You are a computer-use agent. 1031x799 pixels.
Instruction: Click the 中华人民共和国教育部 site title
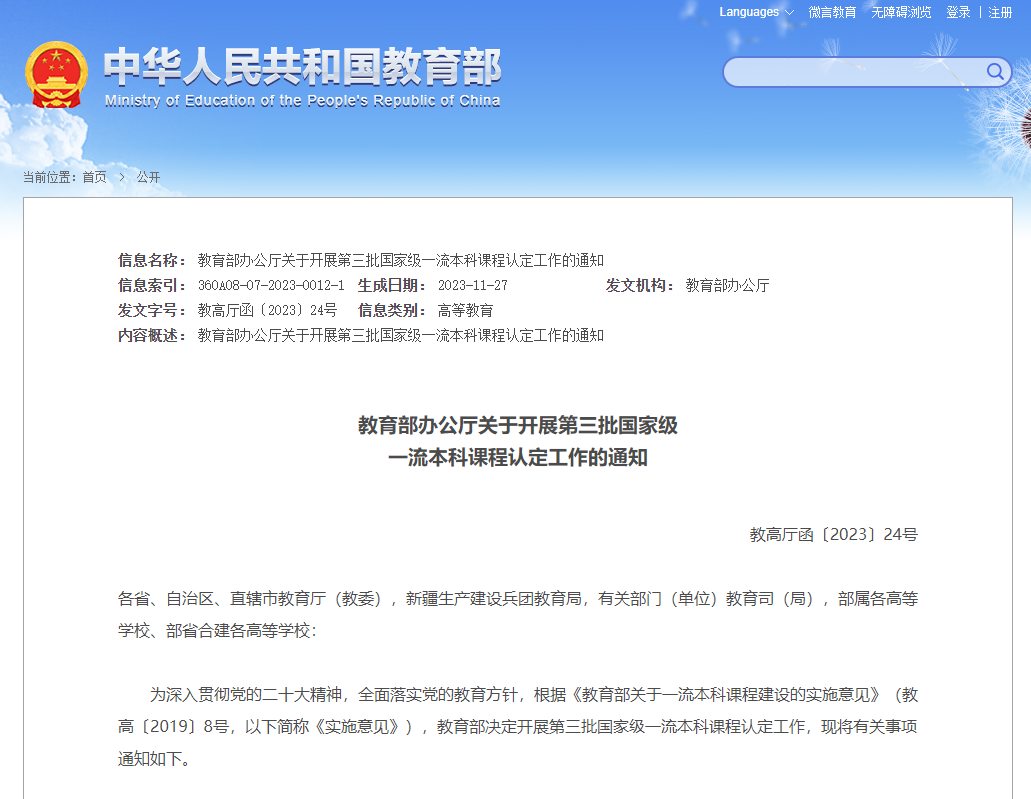click(302, 66)
